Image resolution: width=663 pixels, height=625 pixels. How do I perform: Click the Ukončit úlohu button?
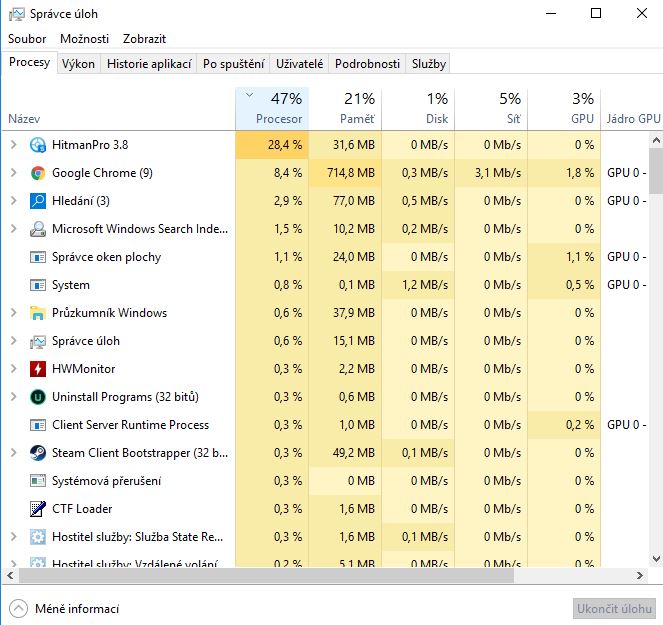click(614, 609)
